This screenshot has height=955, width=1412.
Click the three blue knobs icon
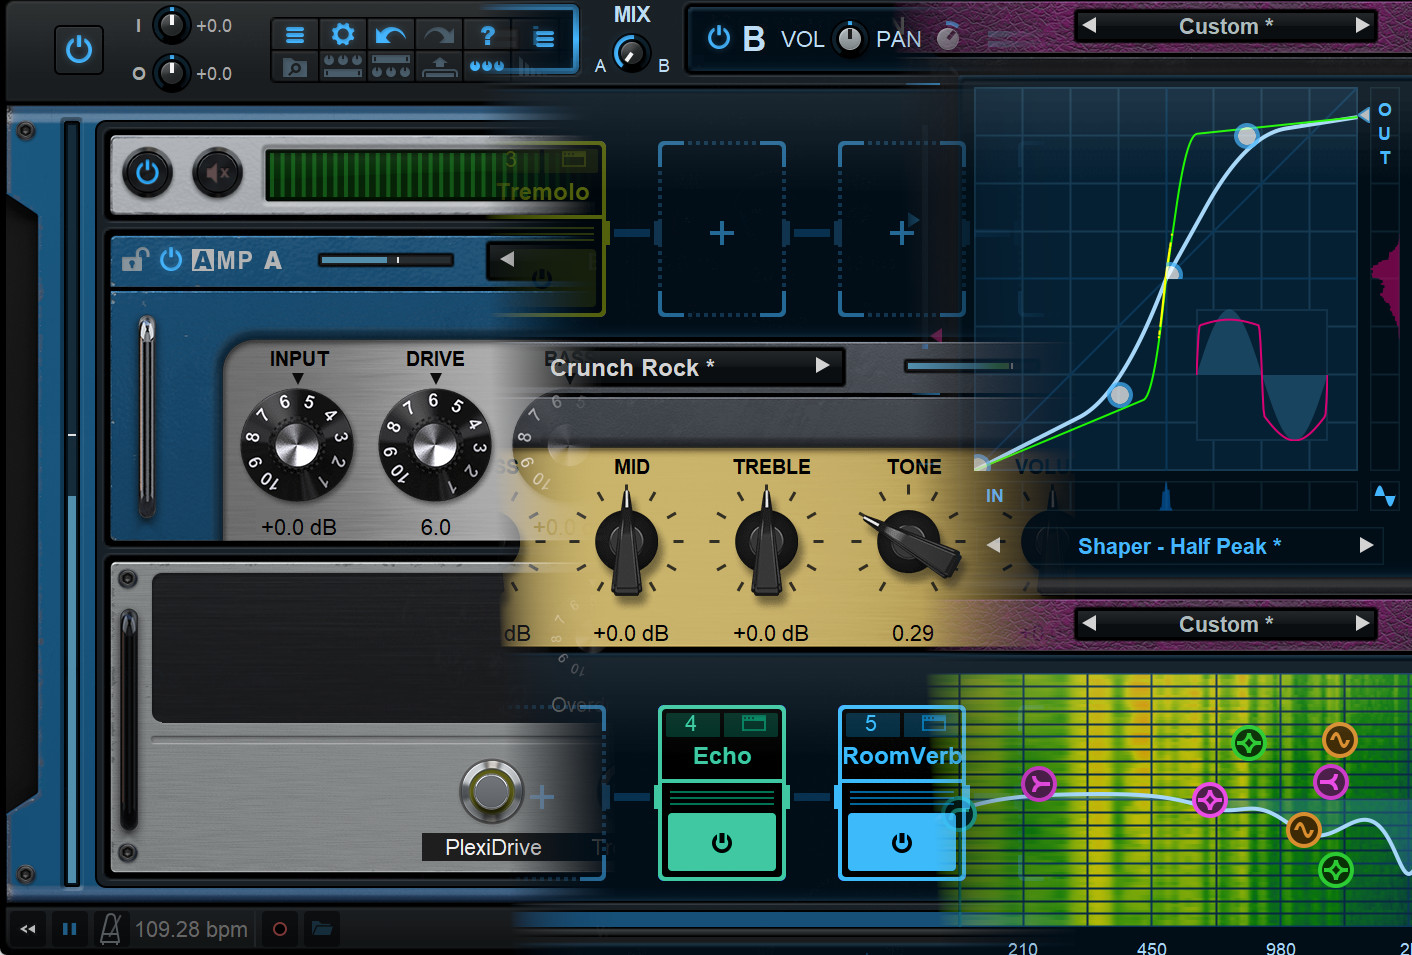487,67
